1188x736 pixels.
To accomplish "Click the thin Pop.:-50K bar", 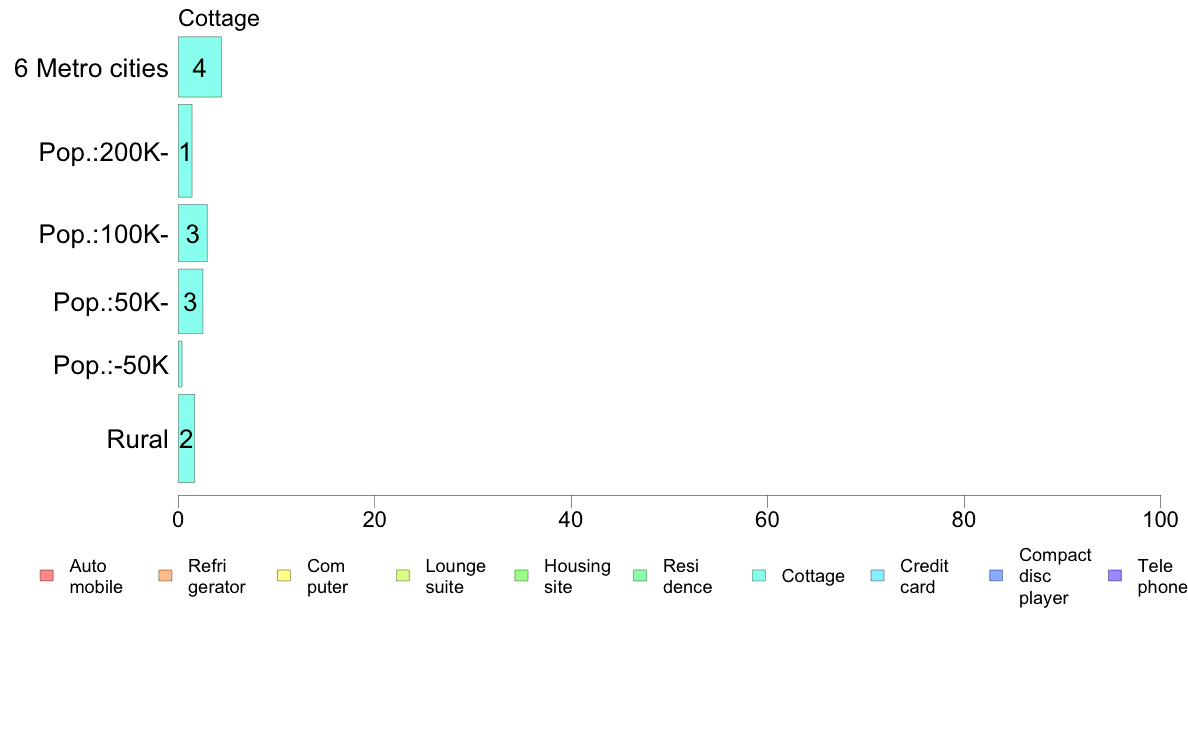I will pos(180,364).
